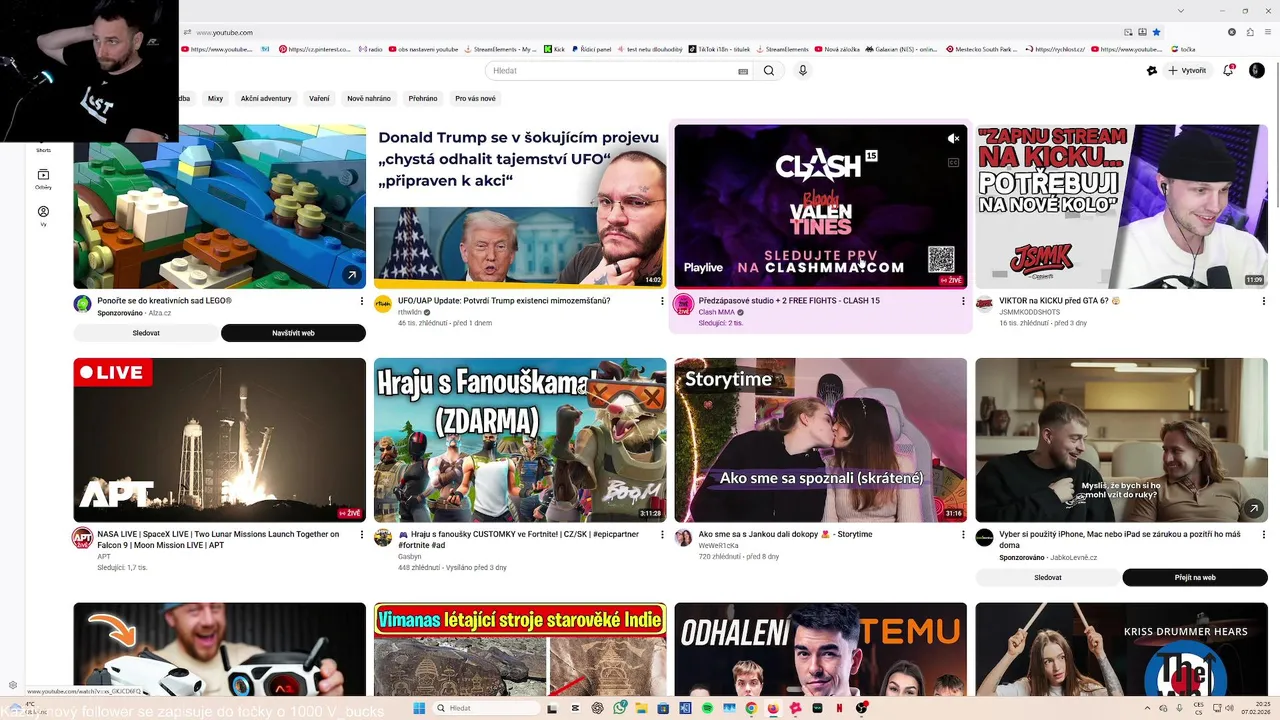Open Chrome from the taskbar
The height and width of the screenshot is (720, 1280).
(751, 708)
